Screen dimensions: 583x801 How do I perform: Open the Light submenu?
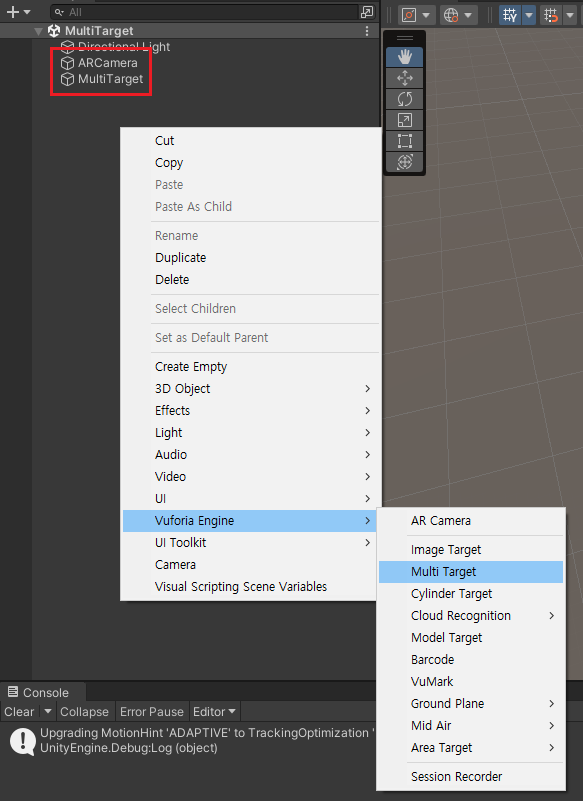(x=251, y=433)
